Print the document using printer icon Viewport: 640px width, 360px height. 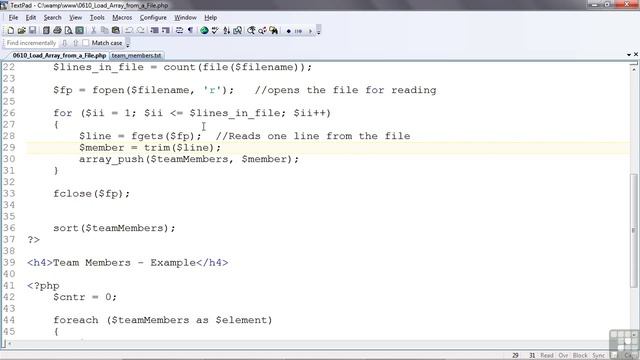click(57, 31)
